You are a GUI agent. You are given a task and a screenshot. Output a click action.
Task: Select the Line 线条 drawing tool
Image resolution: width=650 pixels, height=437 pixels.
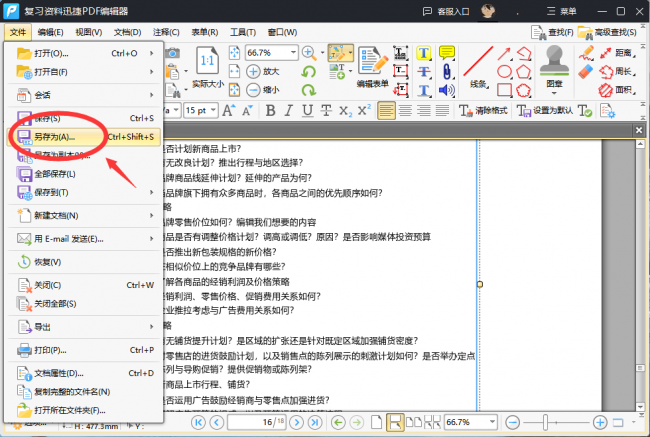[478, 66]
